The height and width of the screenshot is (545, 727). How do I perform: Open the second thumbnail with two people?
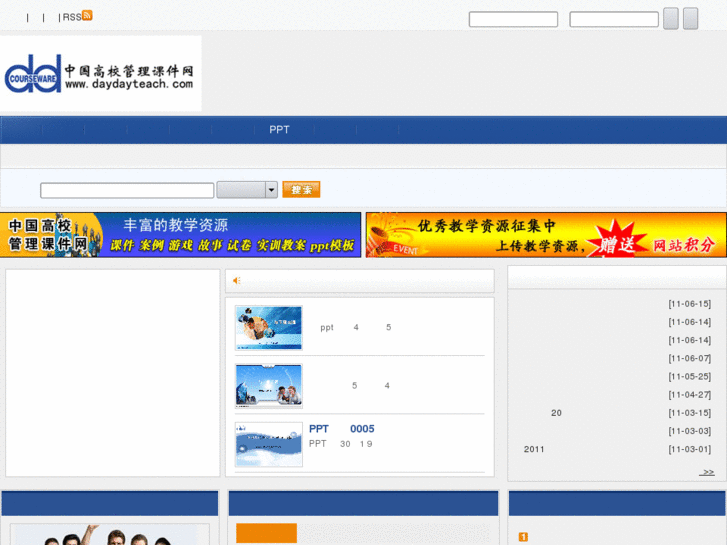point(269,385)
